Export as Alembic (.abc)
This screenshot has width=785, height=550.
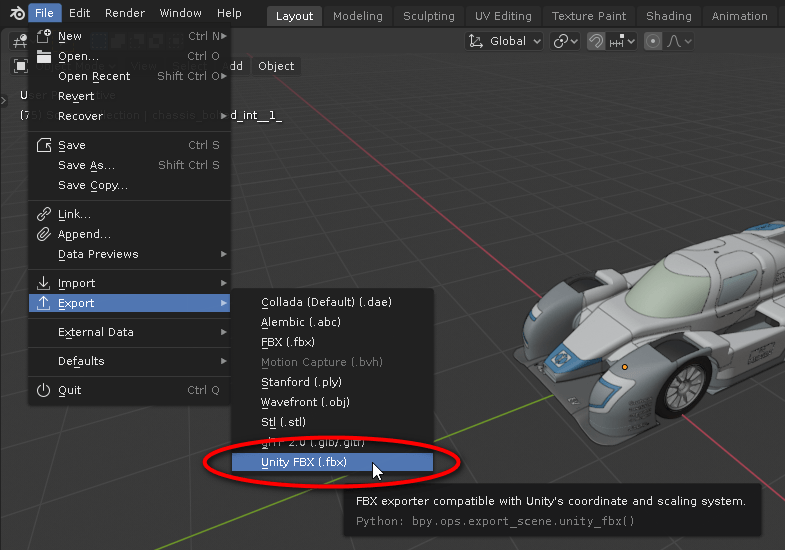(332, 322)
